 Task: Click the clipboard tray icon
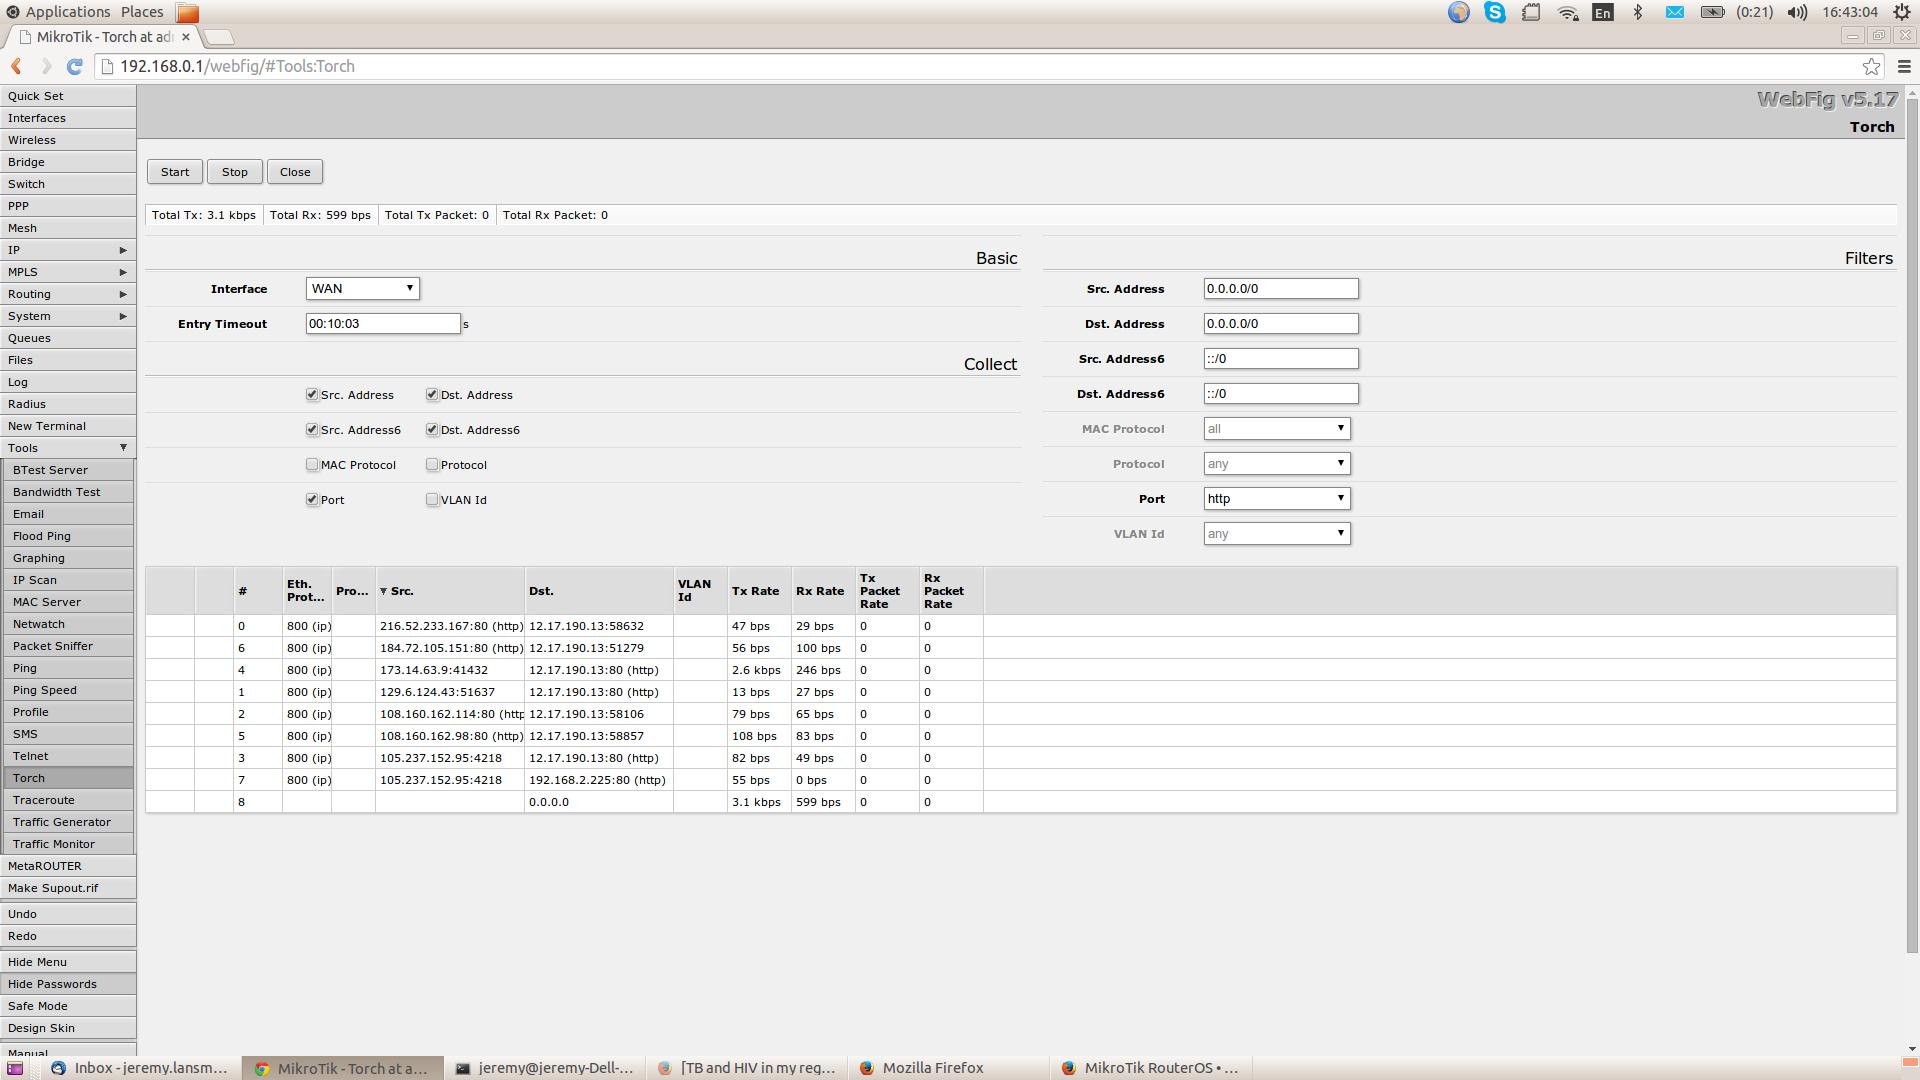(x=1531, y=12)
